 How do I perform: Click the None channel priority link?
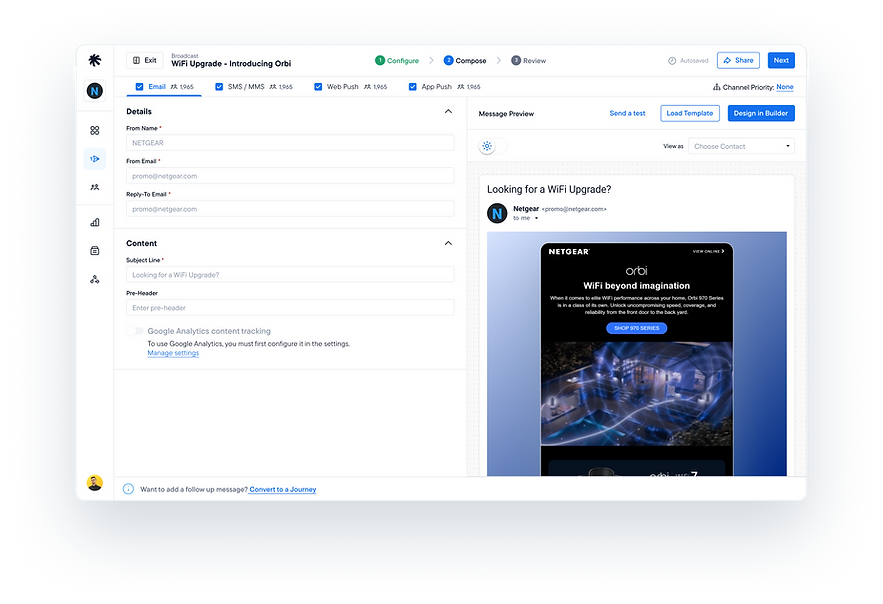coord(786,87)
